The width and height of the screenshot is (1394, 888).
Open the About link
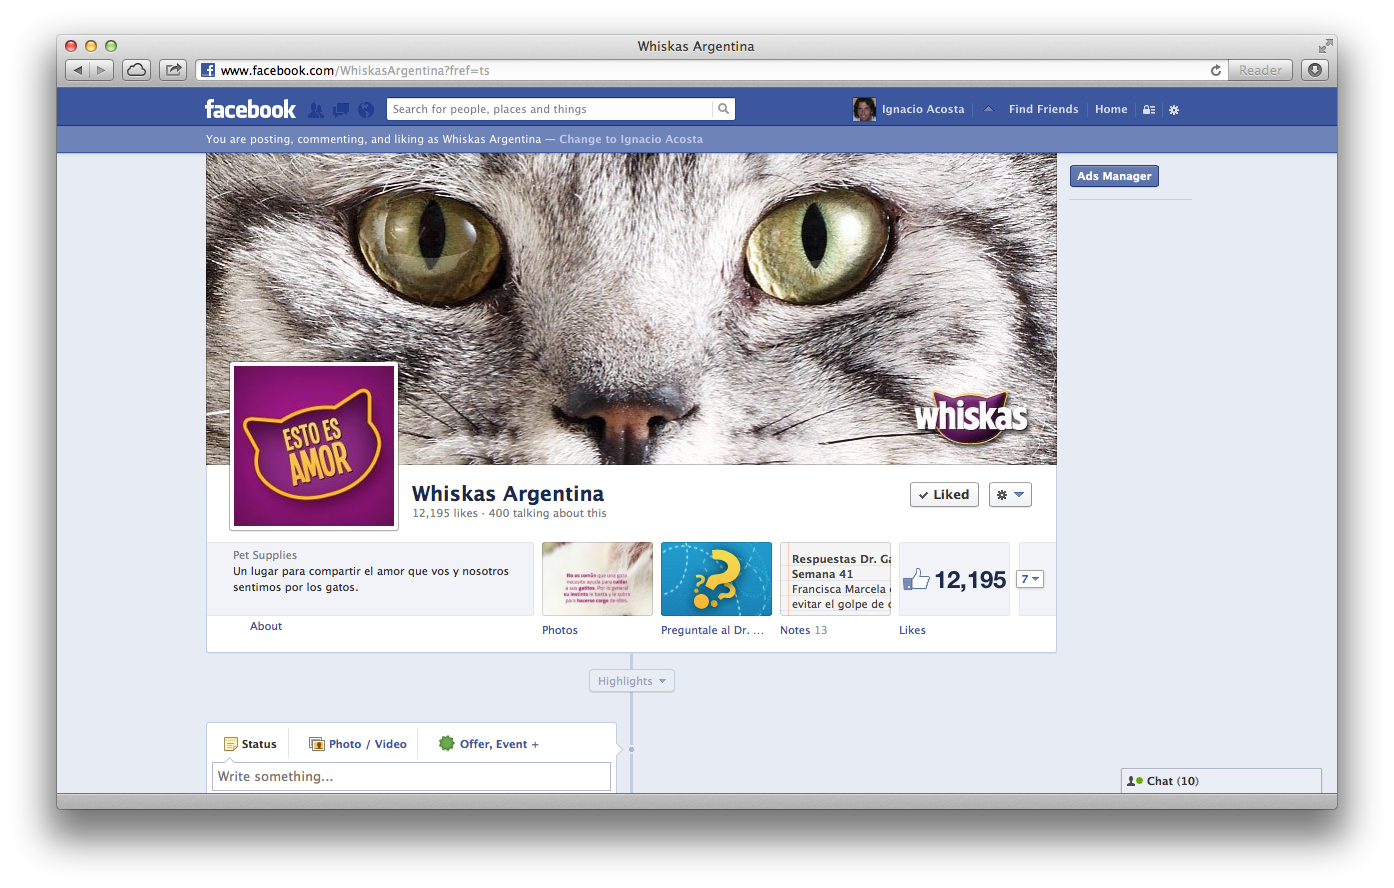[266, 626]
